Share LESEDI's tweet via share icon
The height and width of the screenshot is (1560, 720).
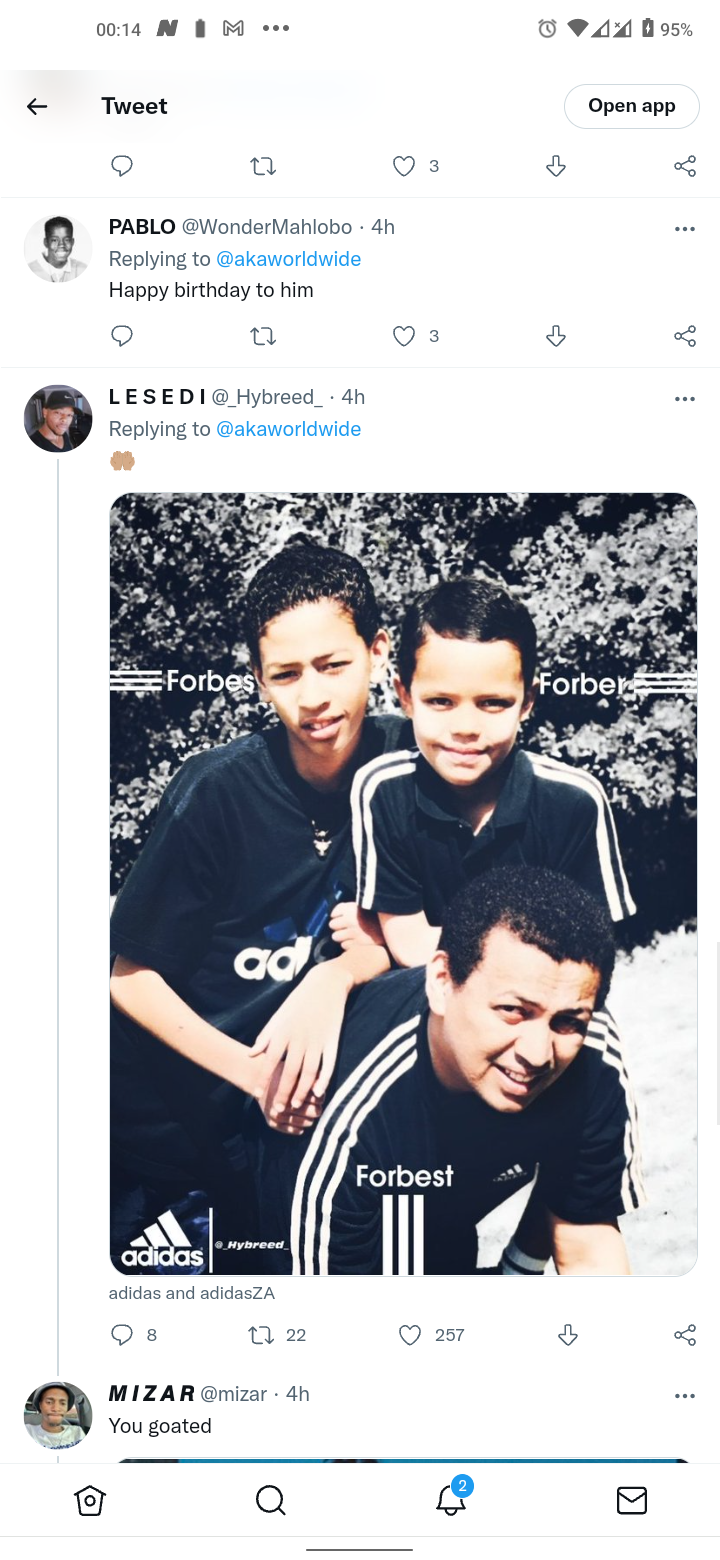pyautogui.click(x=685, y=1335)
